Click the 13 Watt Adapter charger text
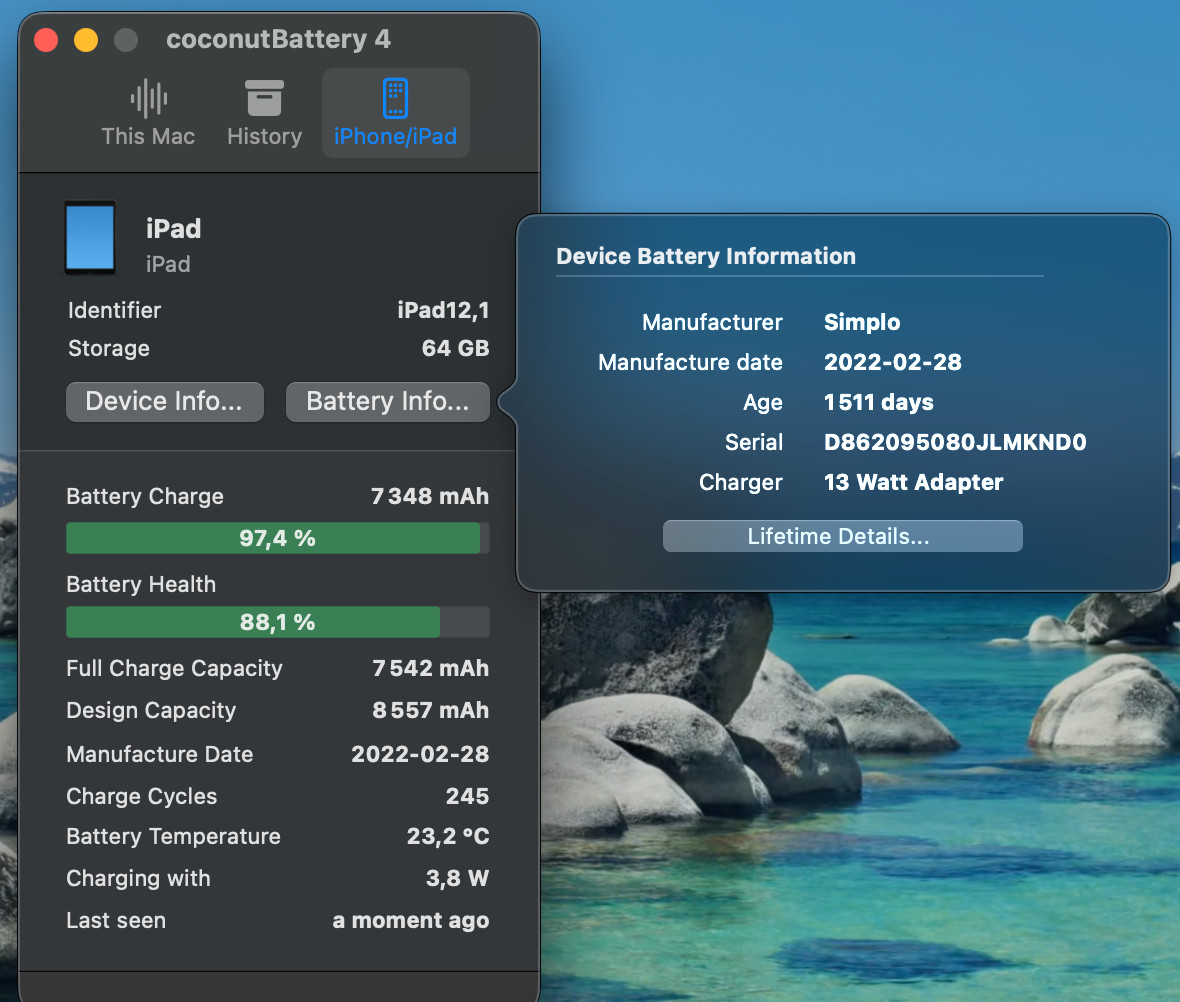The height and width of the screenshot is (1002, 1180). [x=913, y=482]
